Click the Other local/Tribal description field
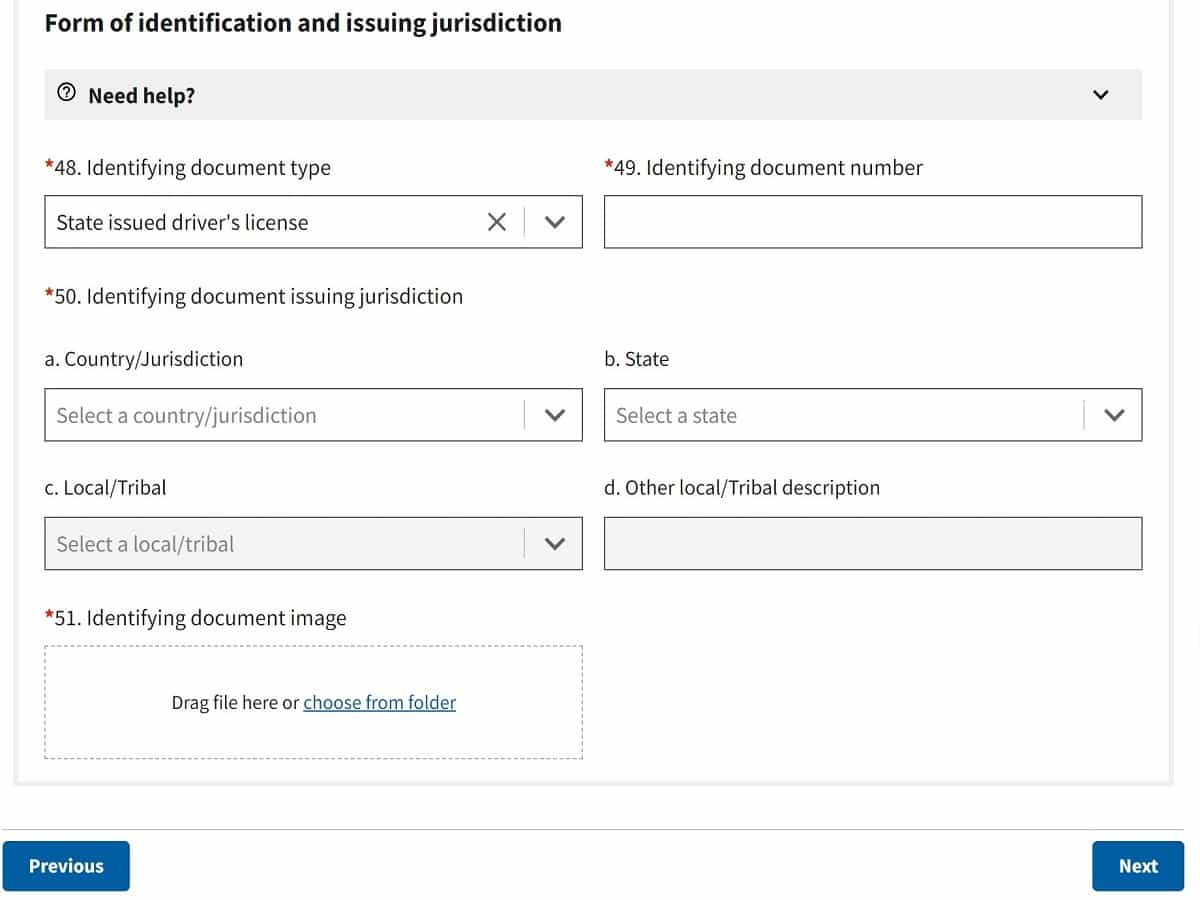Viewport: 1200px width, 900px height. [x=872, y=544]
